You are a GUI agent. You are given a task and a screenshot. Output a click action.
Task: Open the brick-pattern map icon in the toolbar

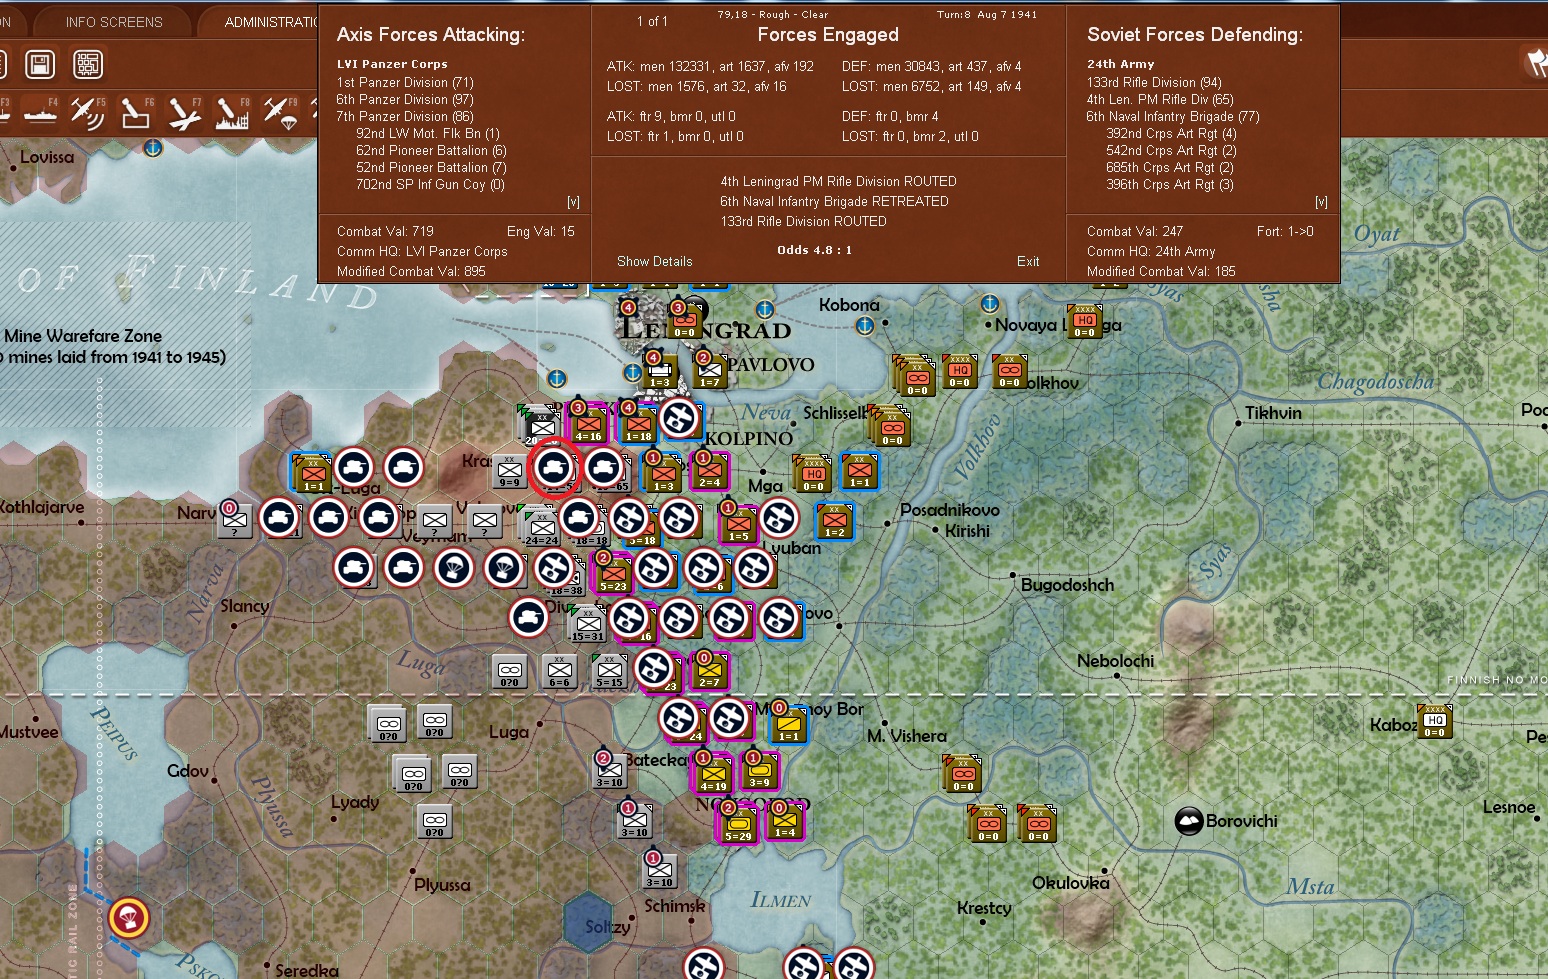(x=88, y=65)
